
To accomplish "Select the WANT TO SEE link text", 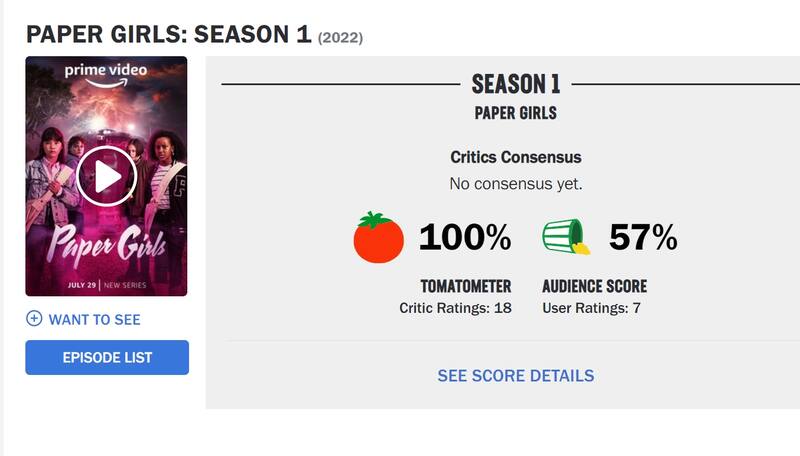I will tap(94, 320).
